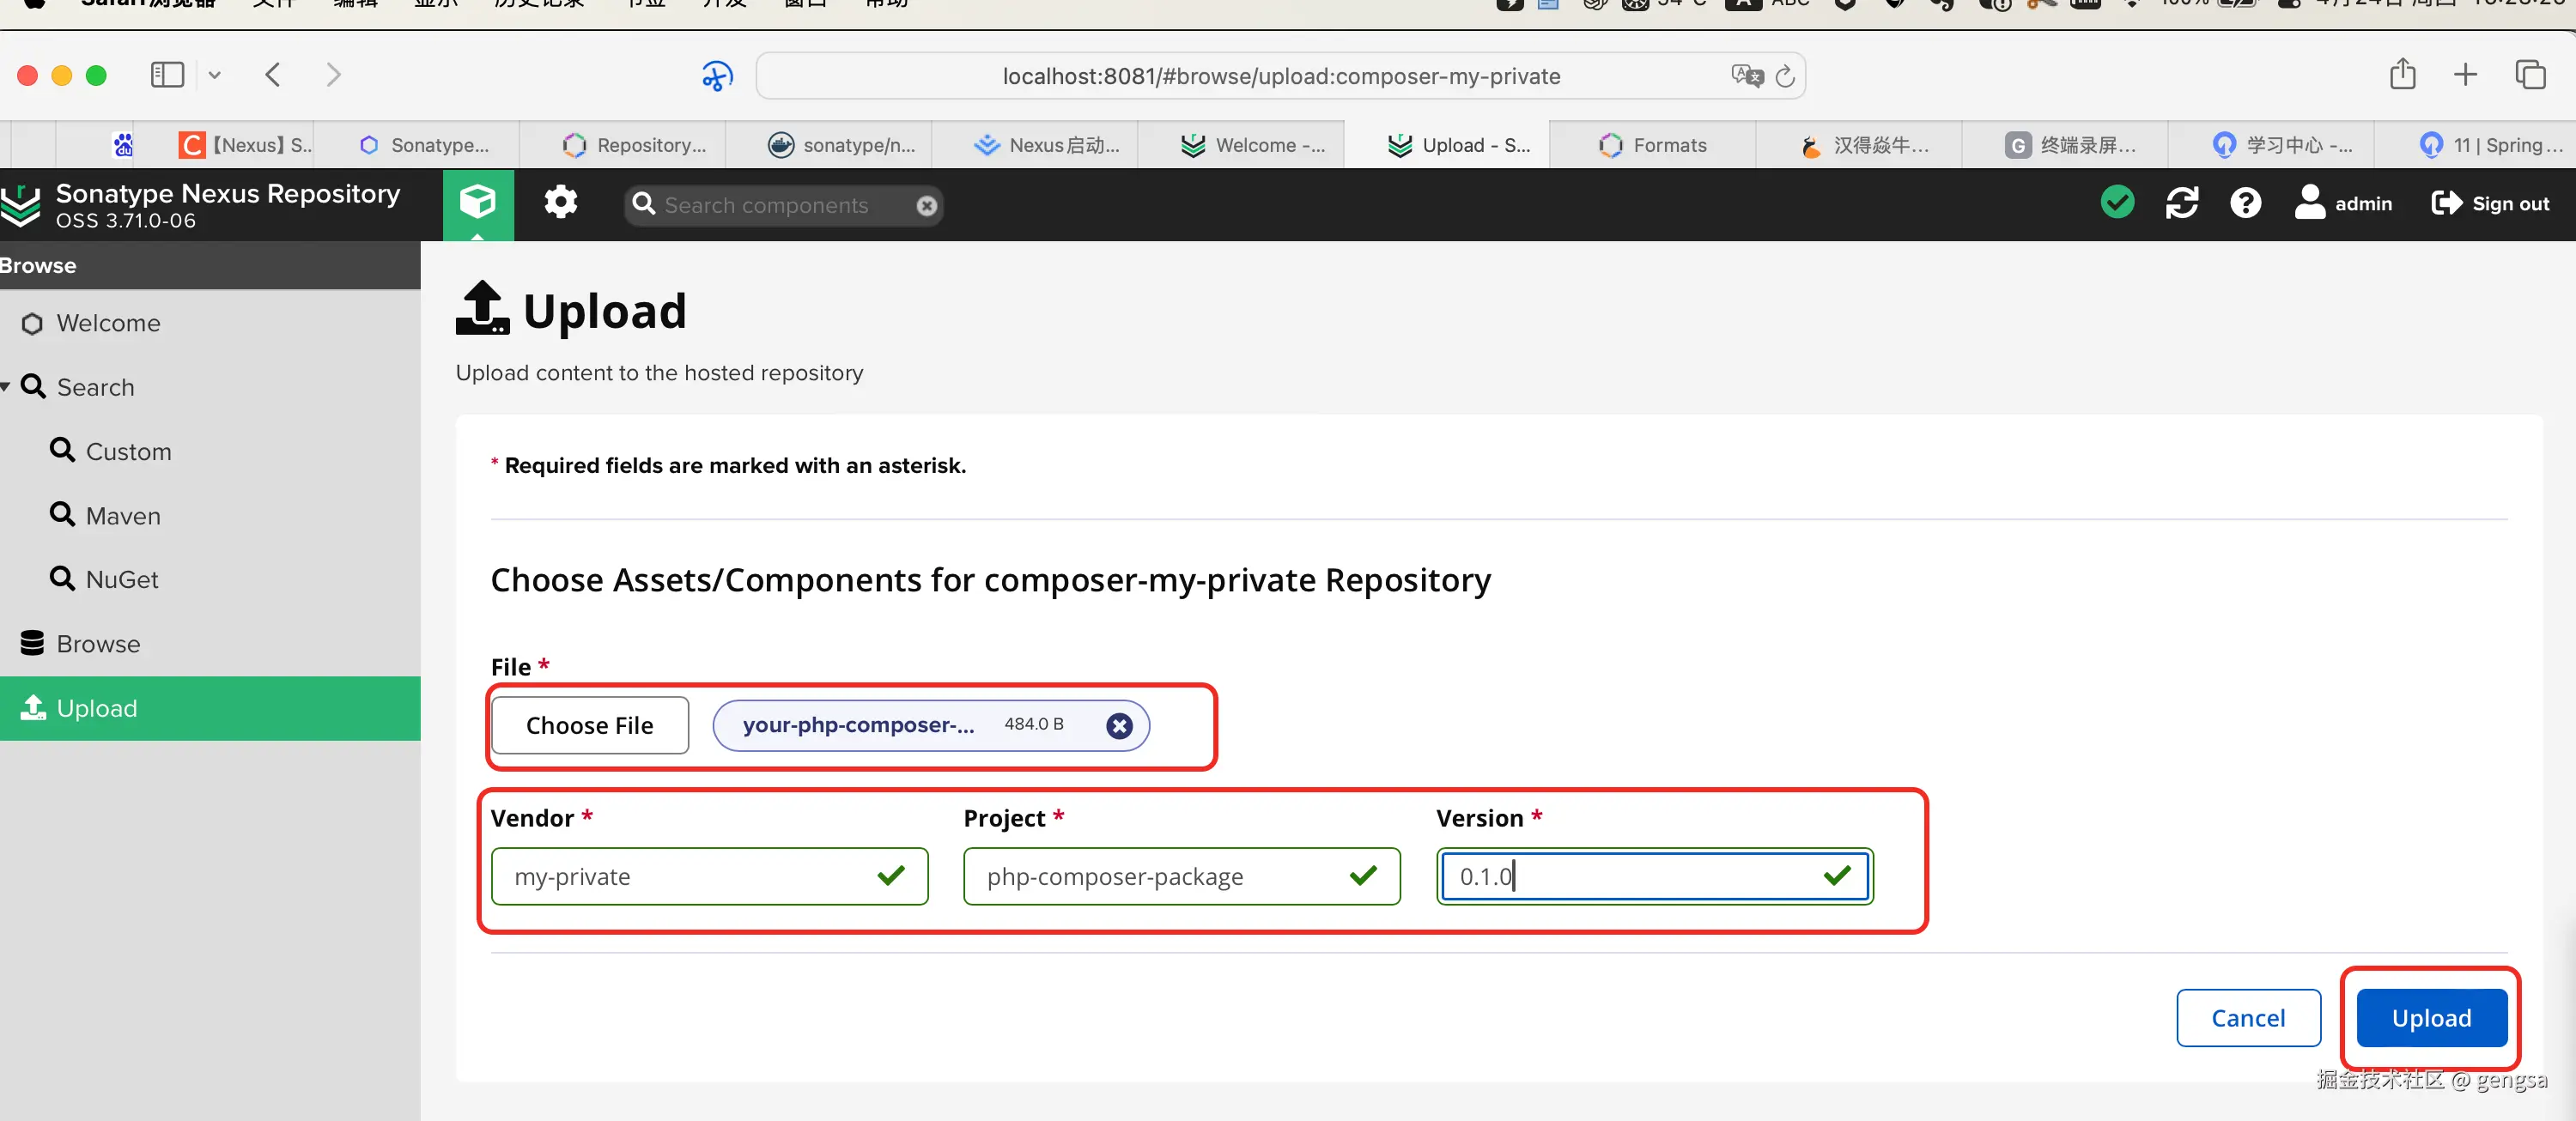Image resolution: width=2576 pixels, height=1121 pixels.
Task: Open the Browse cube icon in header
Action: tap(478, 203)
